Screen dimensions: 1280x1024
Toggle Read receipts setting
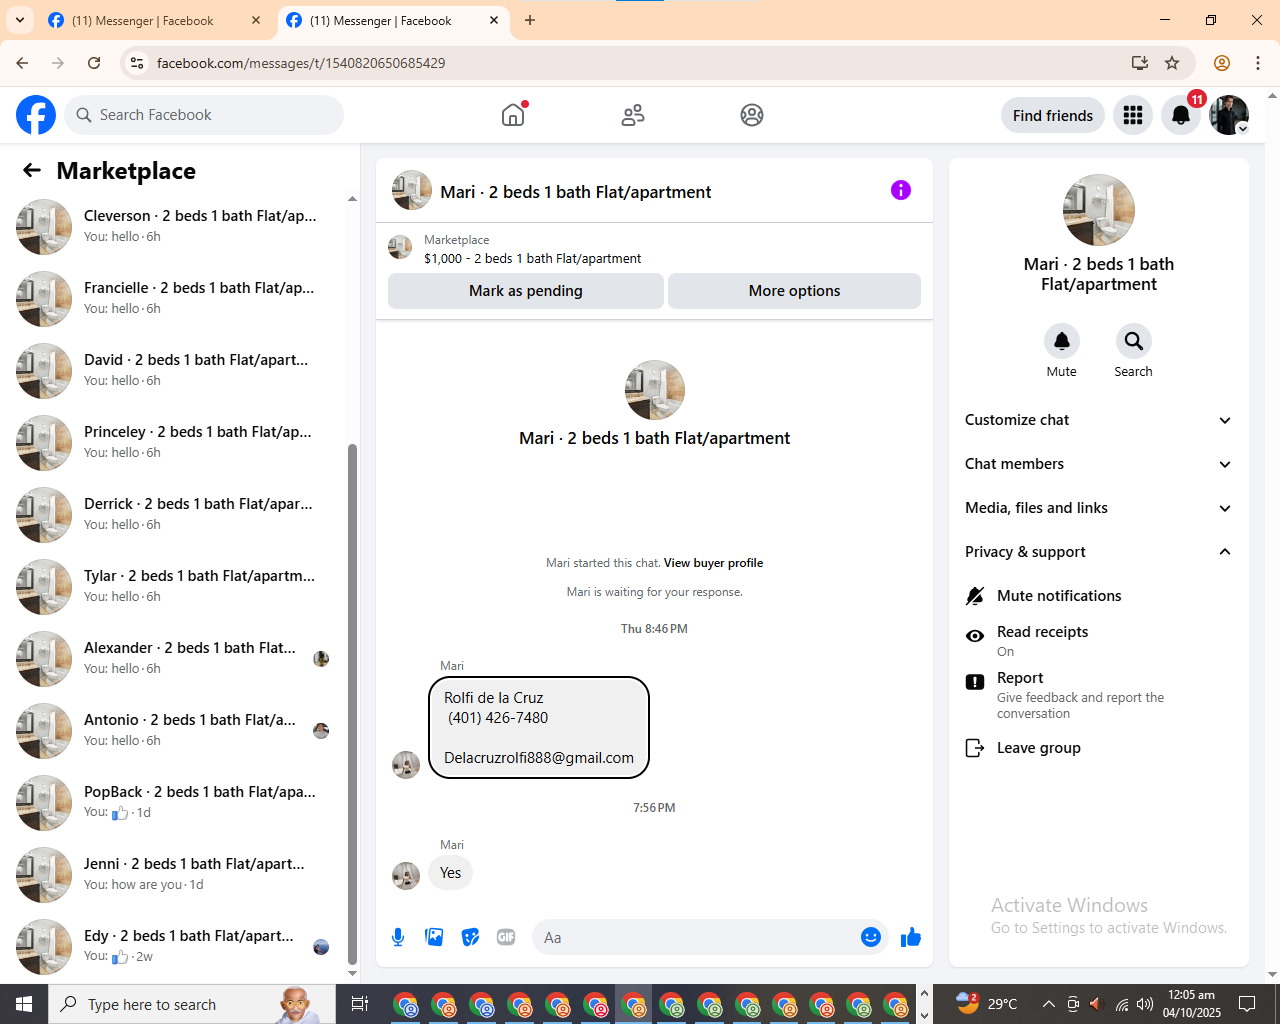1099,641
